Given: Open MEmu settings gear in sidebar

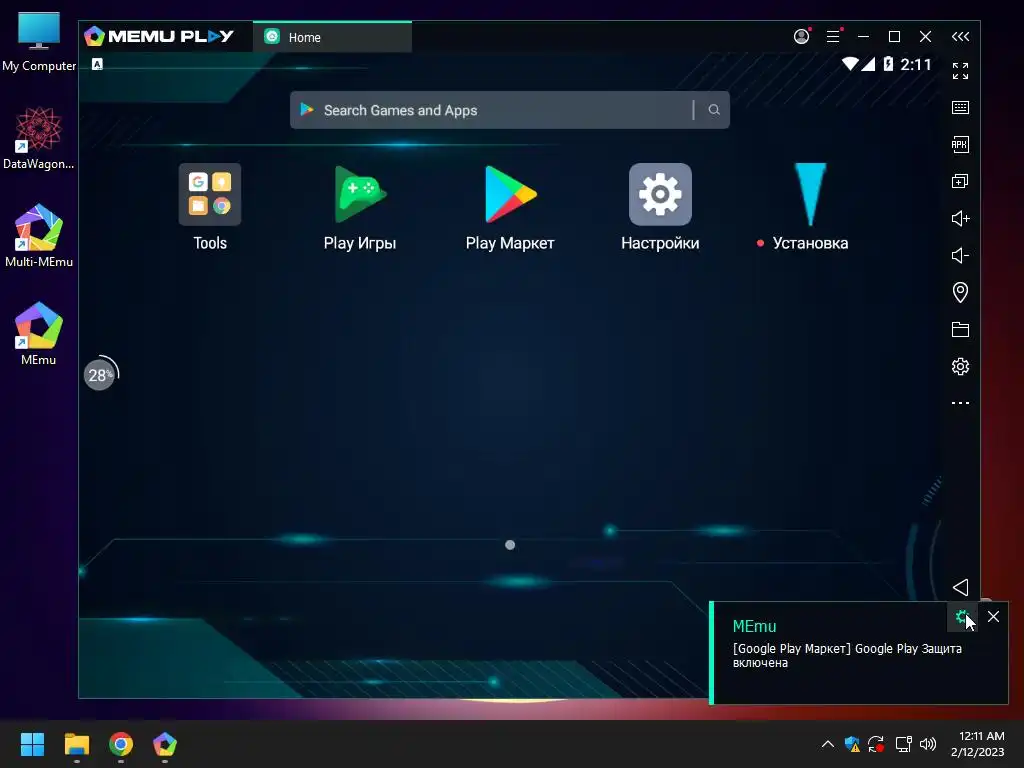Looking at the screenshot, I should [960, 366].
